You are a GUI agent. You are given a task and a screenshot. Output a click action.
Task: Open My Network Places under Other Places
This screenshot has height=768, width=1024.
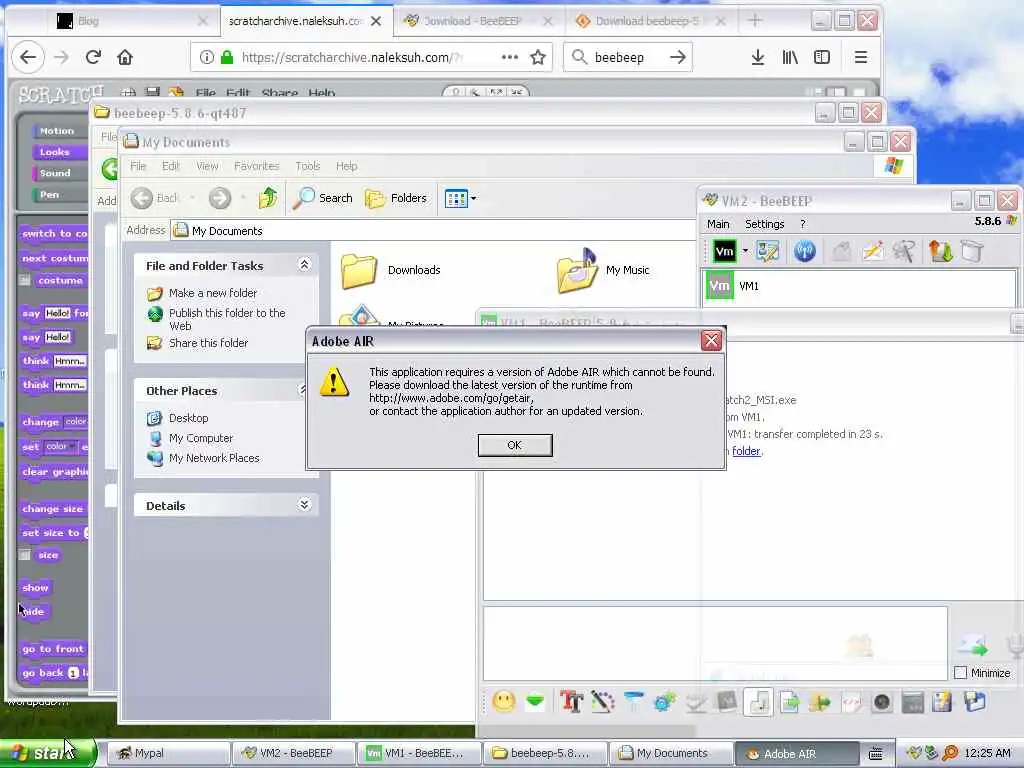click(214, 458)
